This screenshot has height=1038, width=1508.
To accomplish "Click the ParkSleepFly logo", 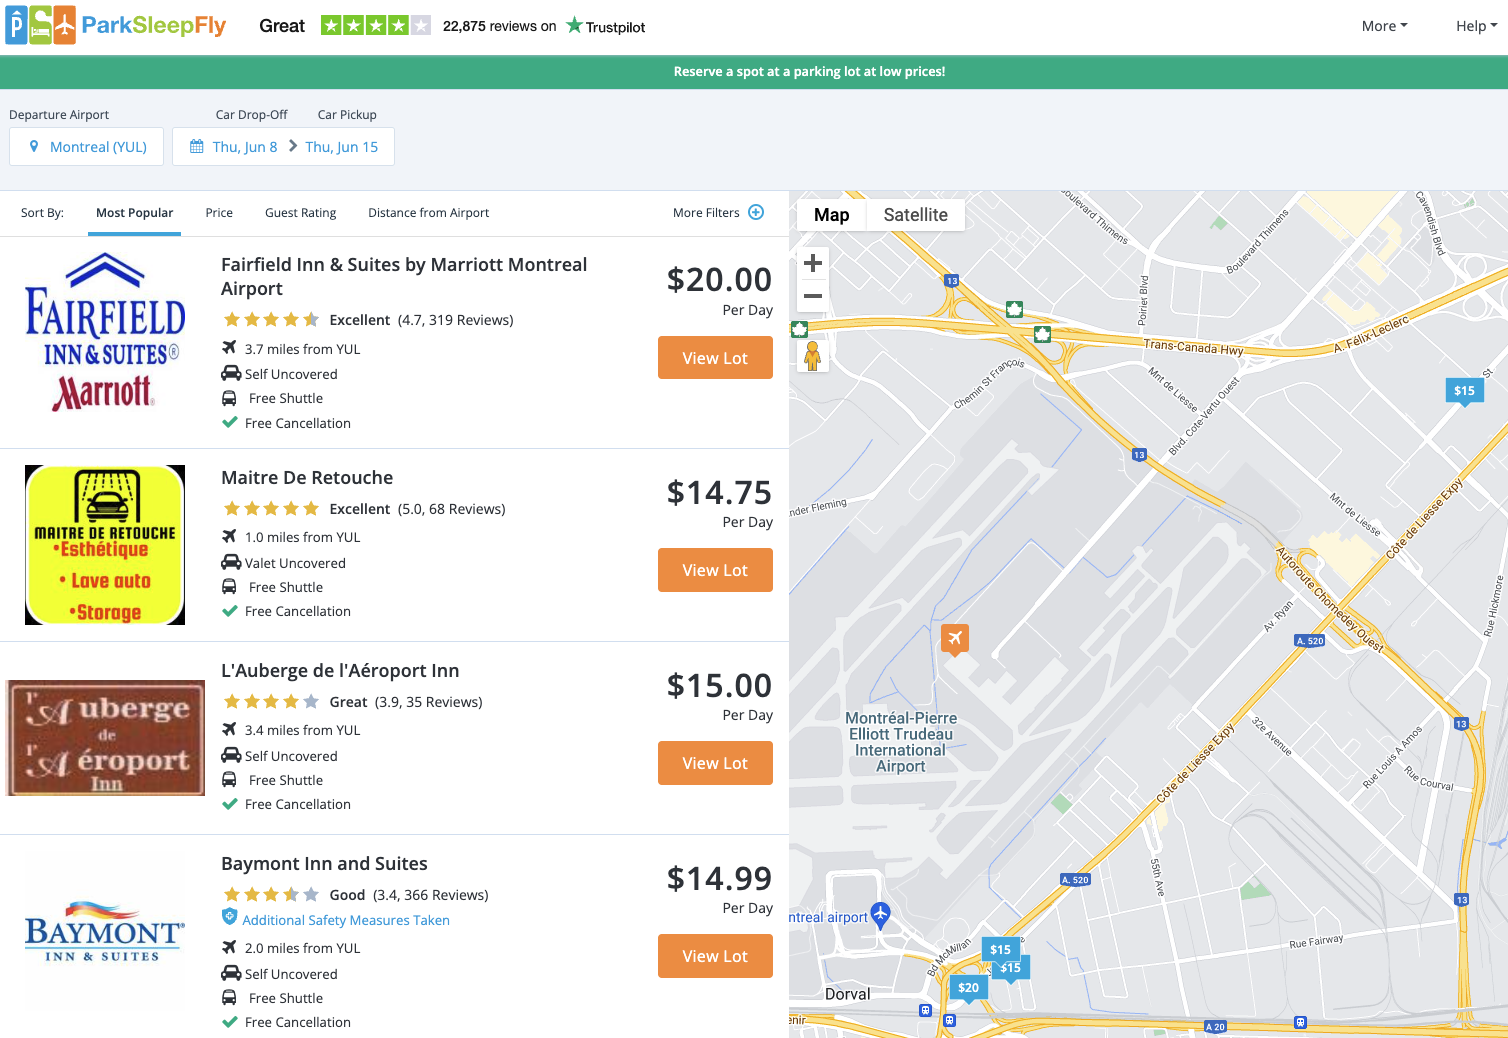I will (116, 26).
